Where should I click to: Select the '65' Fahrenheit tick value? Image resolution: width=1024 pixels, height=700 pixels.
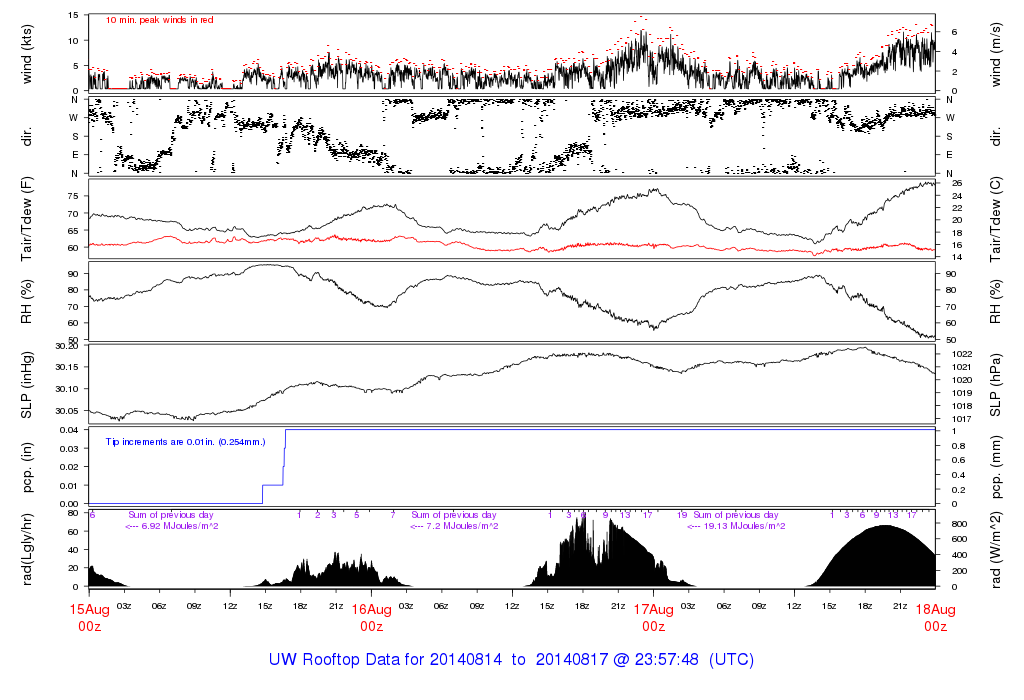coord(72,231)
